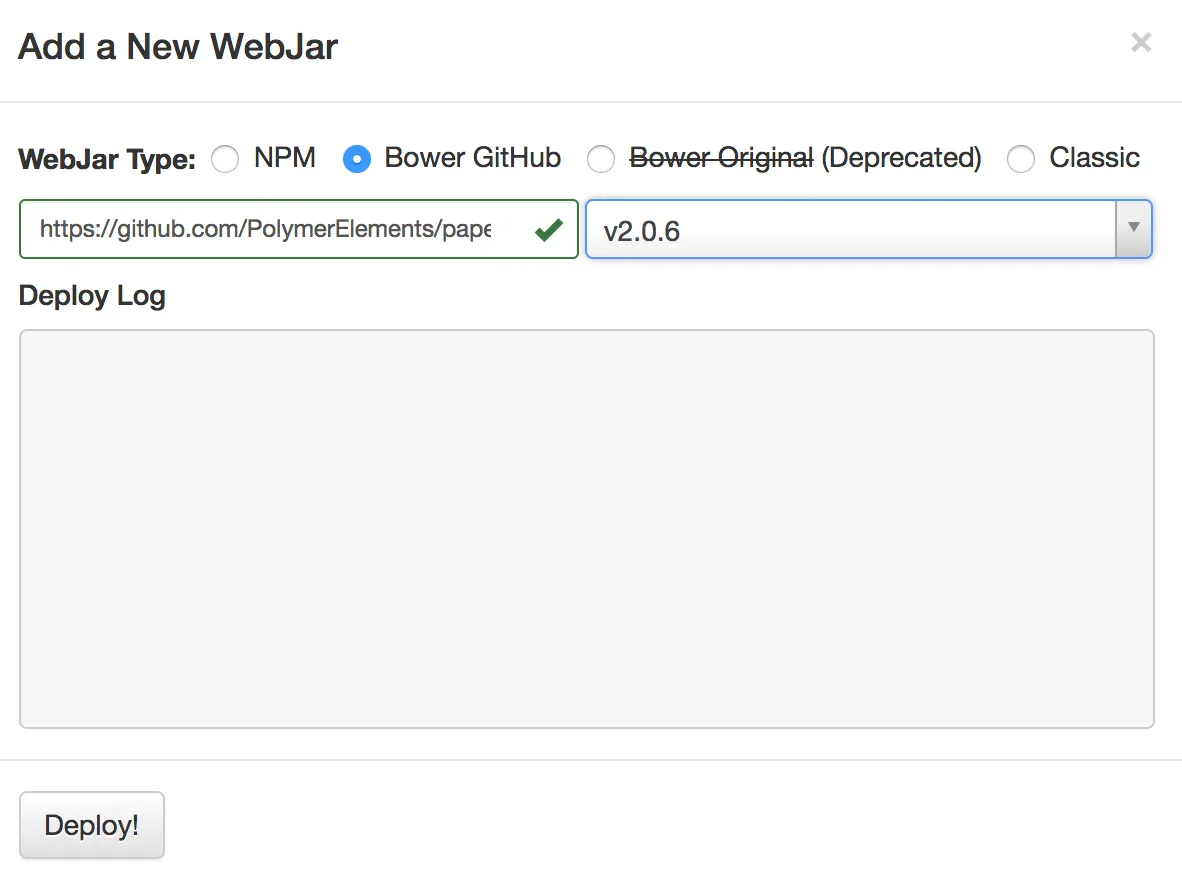1182x873 pixels.
Task: Click the Add a New WebJar title
Action: (x=176, y=46)
